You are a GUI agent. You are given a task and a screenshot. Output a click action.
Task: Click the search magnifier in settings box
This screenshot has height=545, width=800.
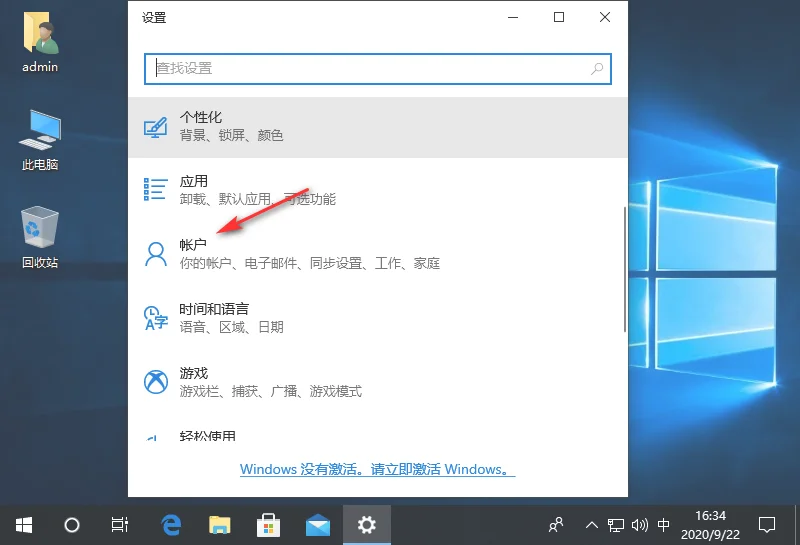[596, 68]
